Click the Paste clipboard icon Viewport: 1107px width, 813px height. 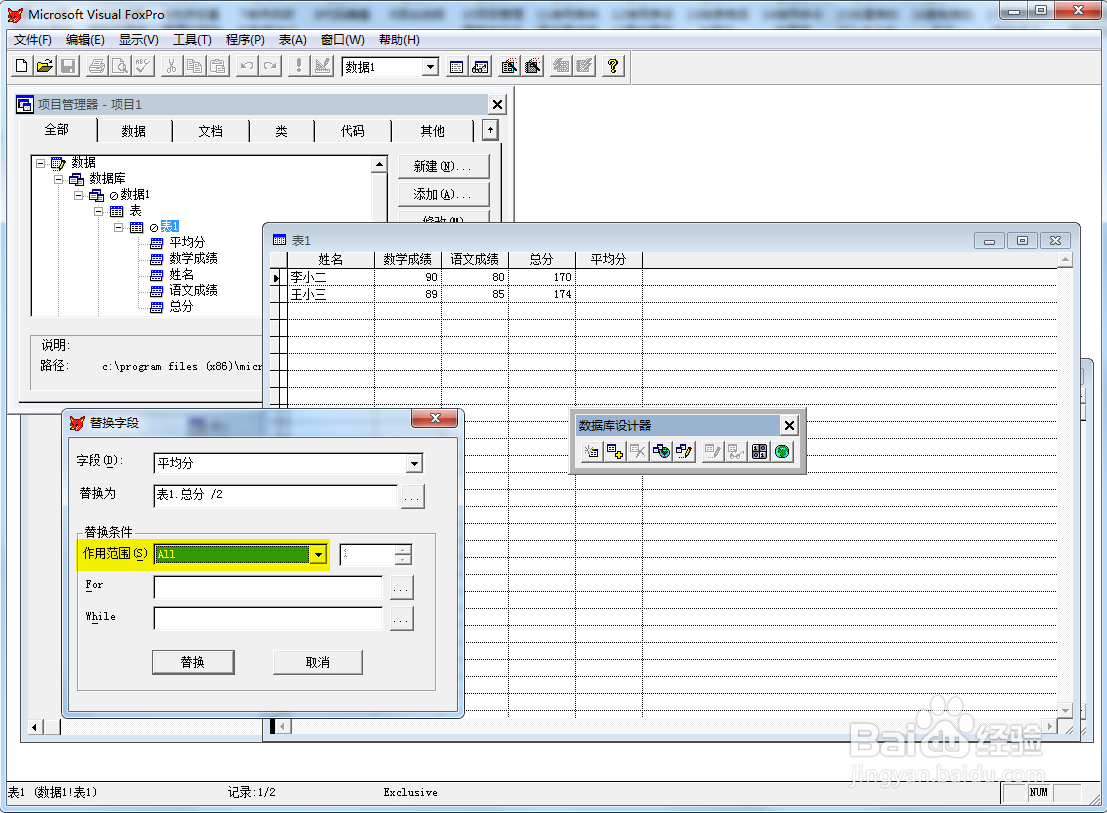[218, 66]
